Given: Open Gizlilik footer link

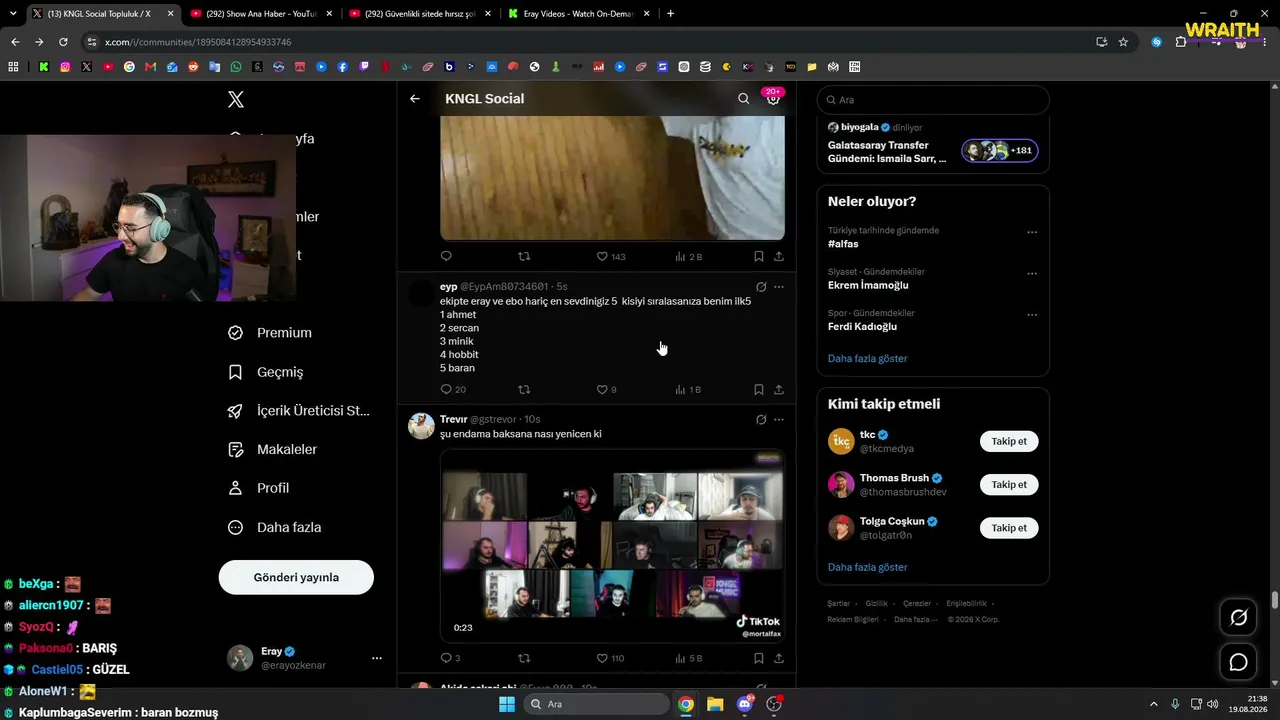Looking at the screenshot, I should click(876, 604).
